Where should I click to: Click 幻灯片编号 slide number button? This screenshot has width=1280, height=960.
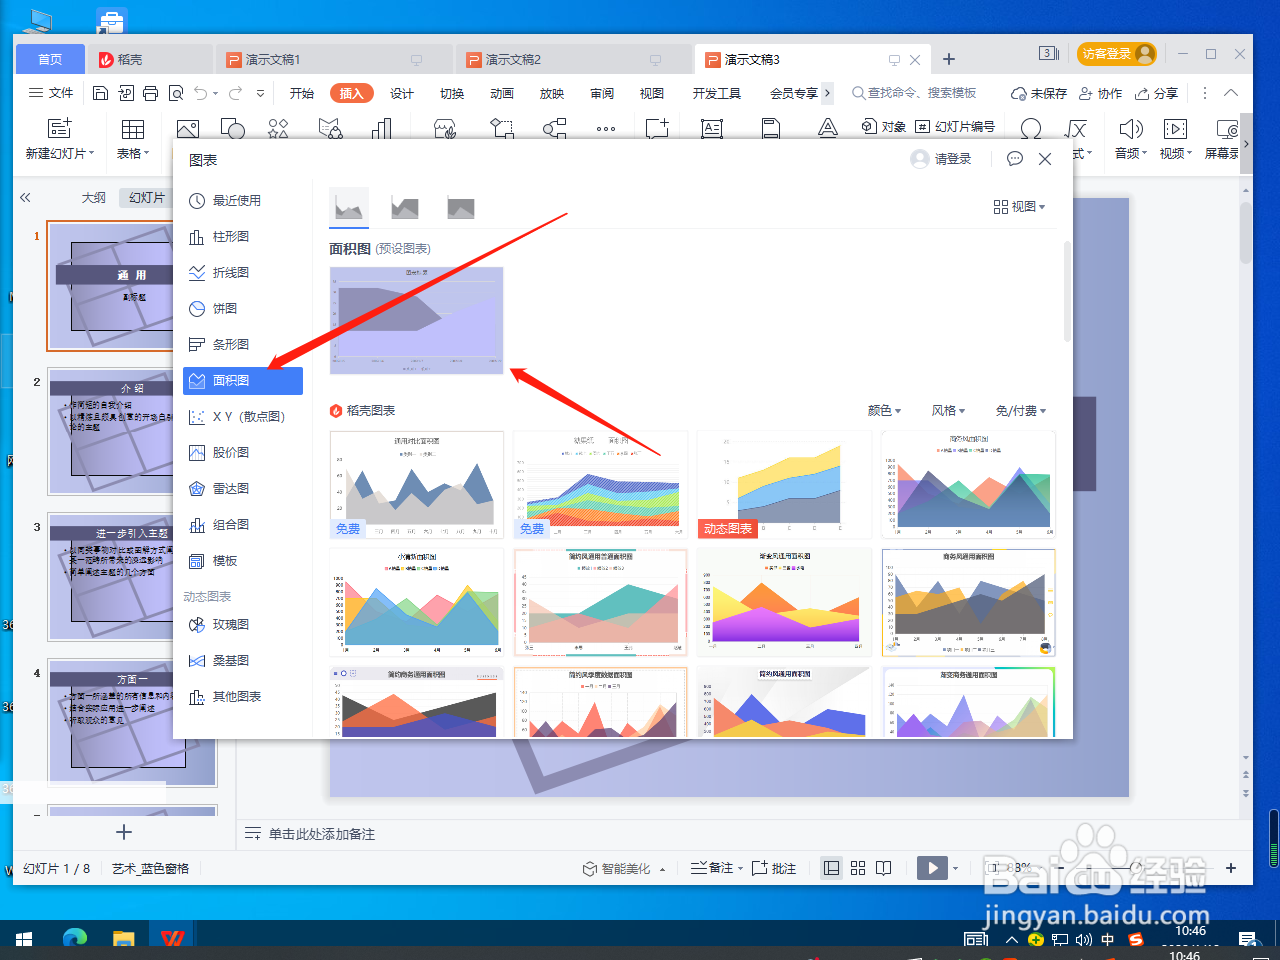(955, 126)
